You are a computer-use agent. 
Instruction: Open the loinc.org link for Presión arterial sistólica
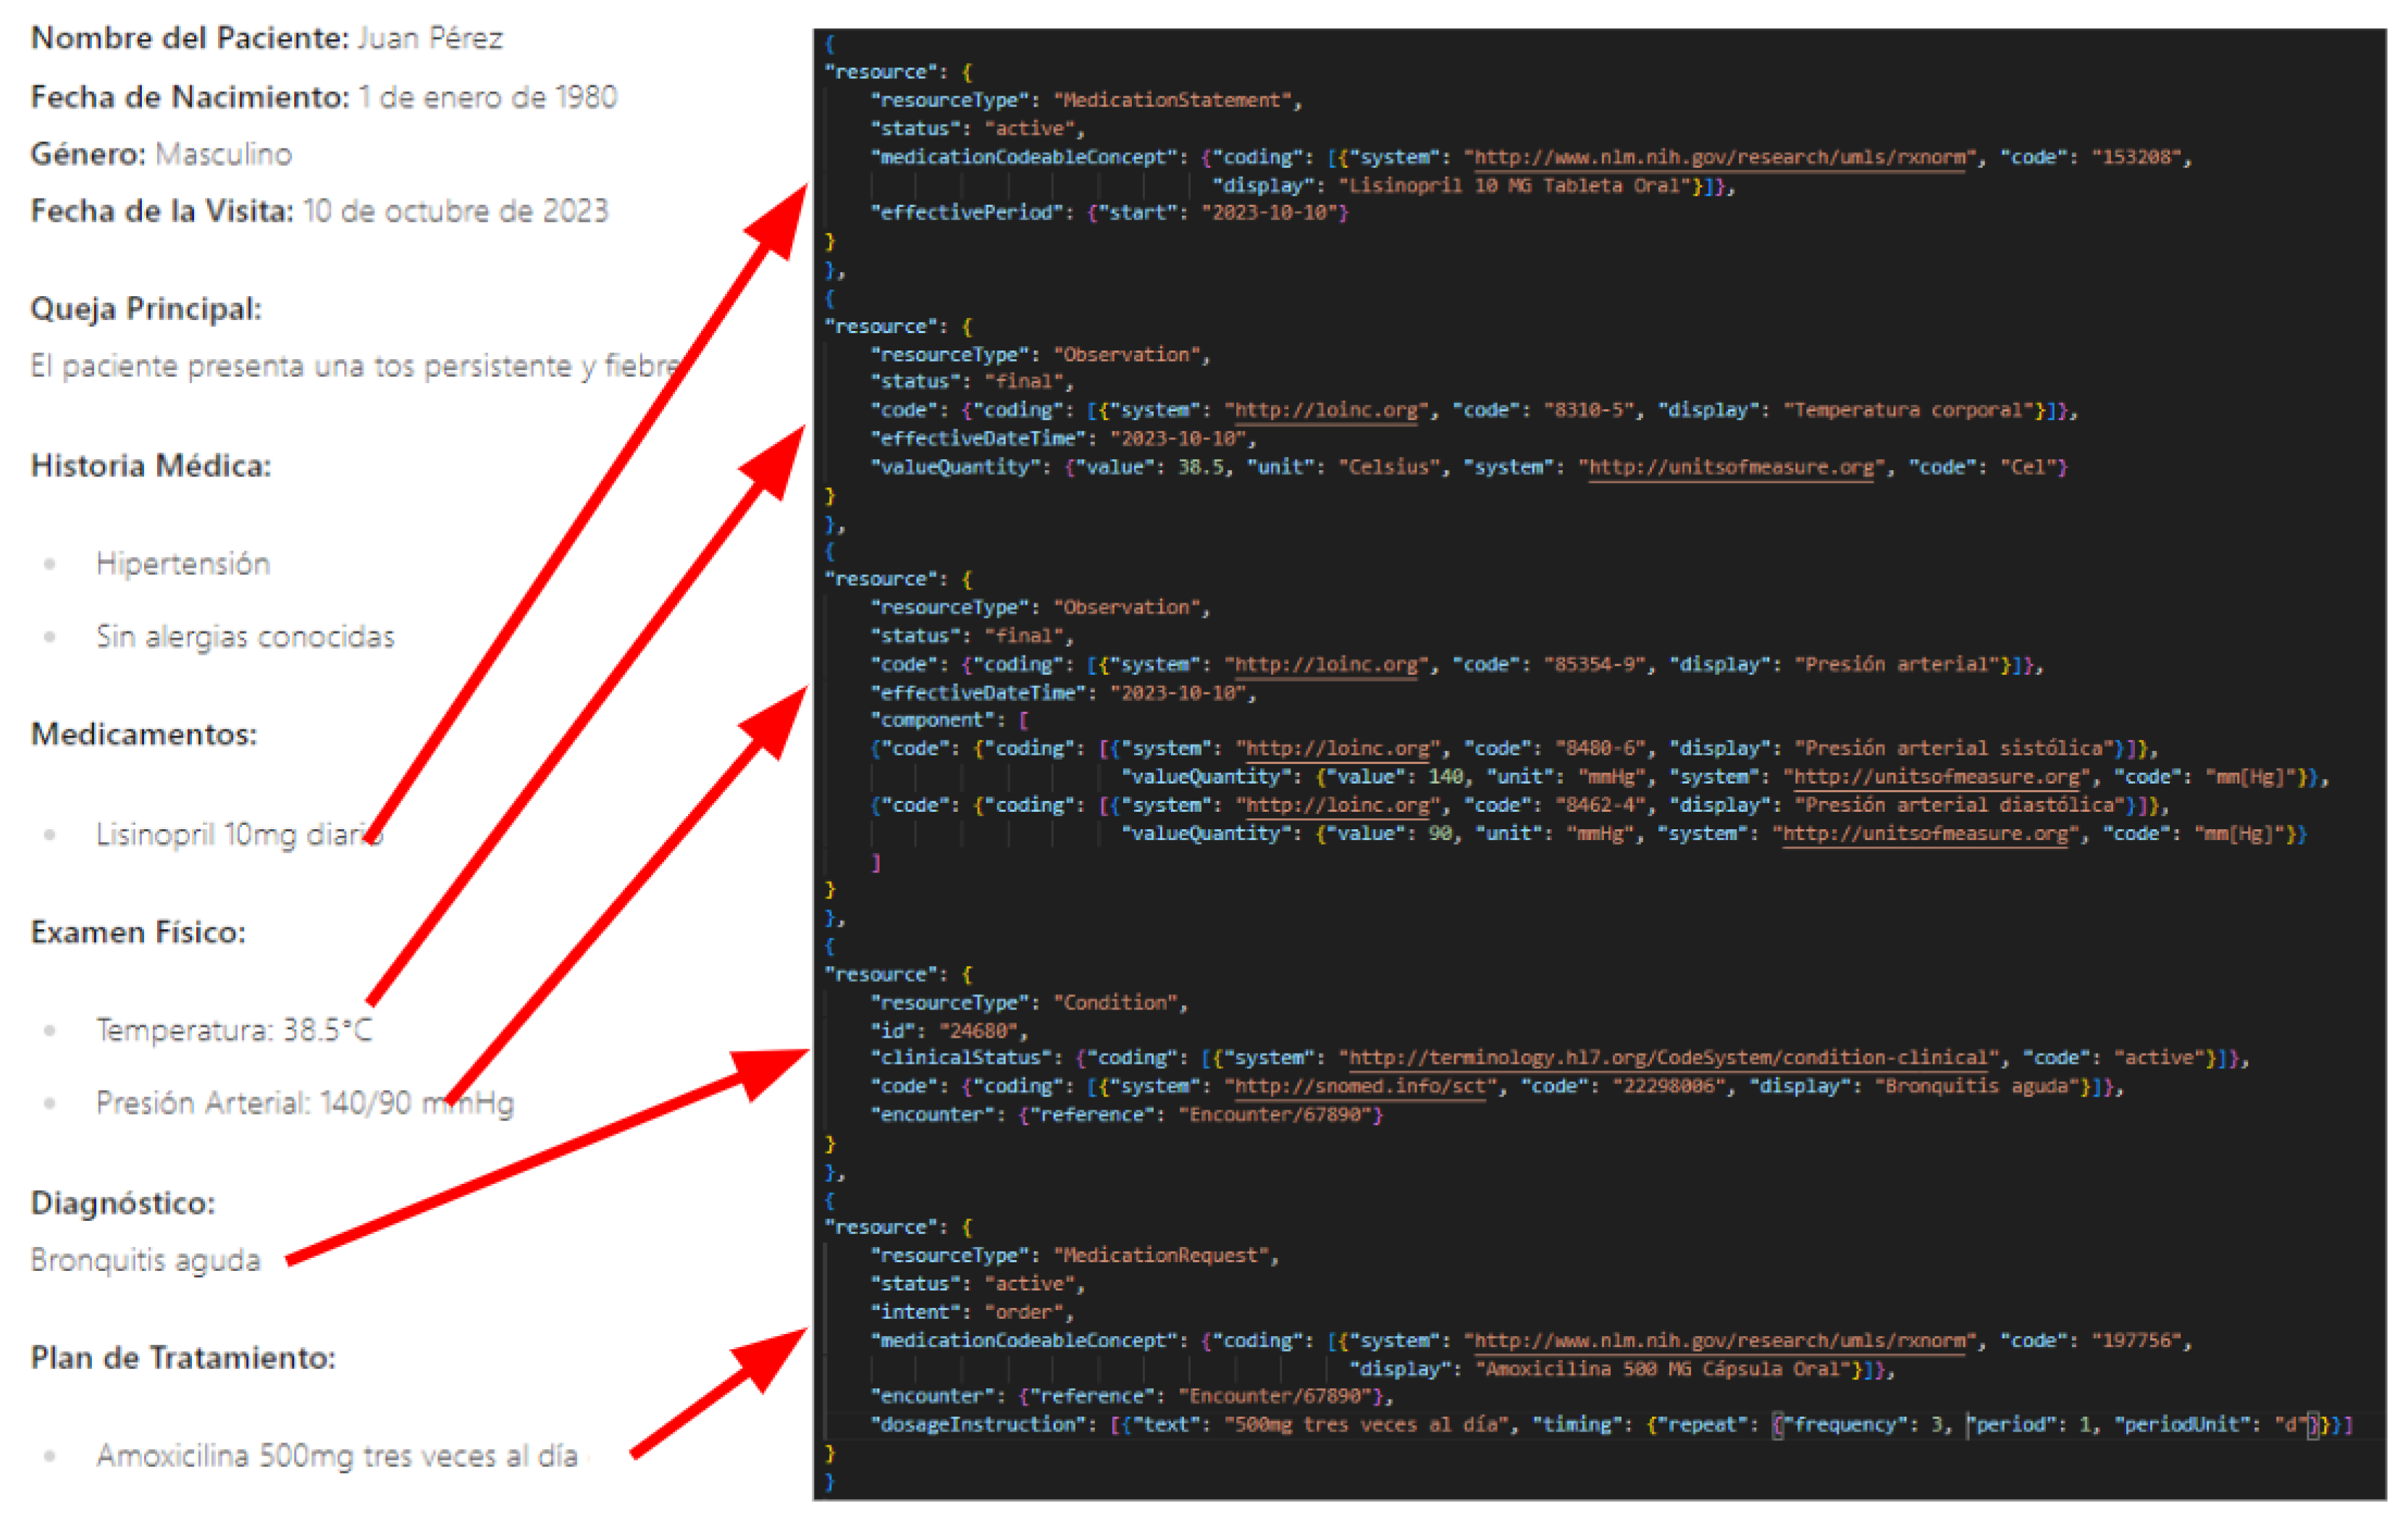tap(1338, 748)
